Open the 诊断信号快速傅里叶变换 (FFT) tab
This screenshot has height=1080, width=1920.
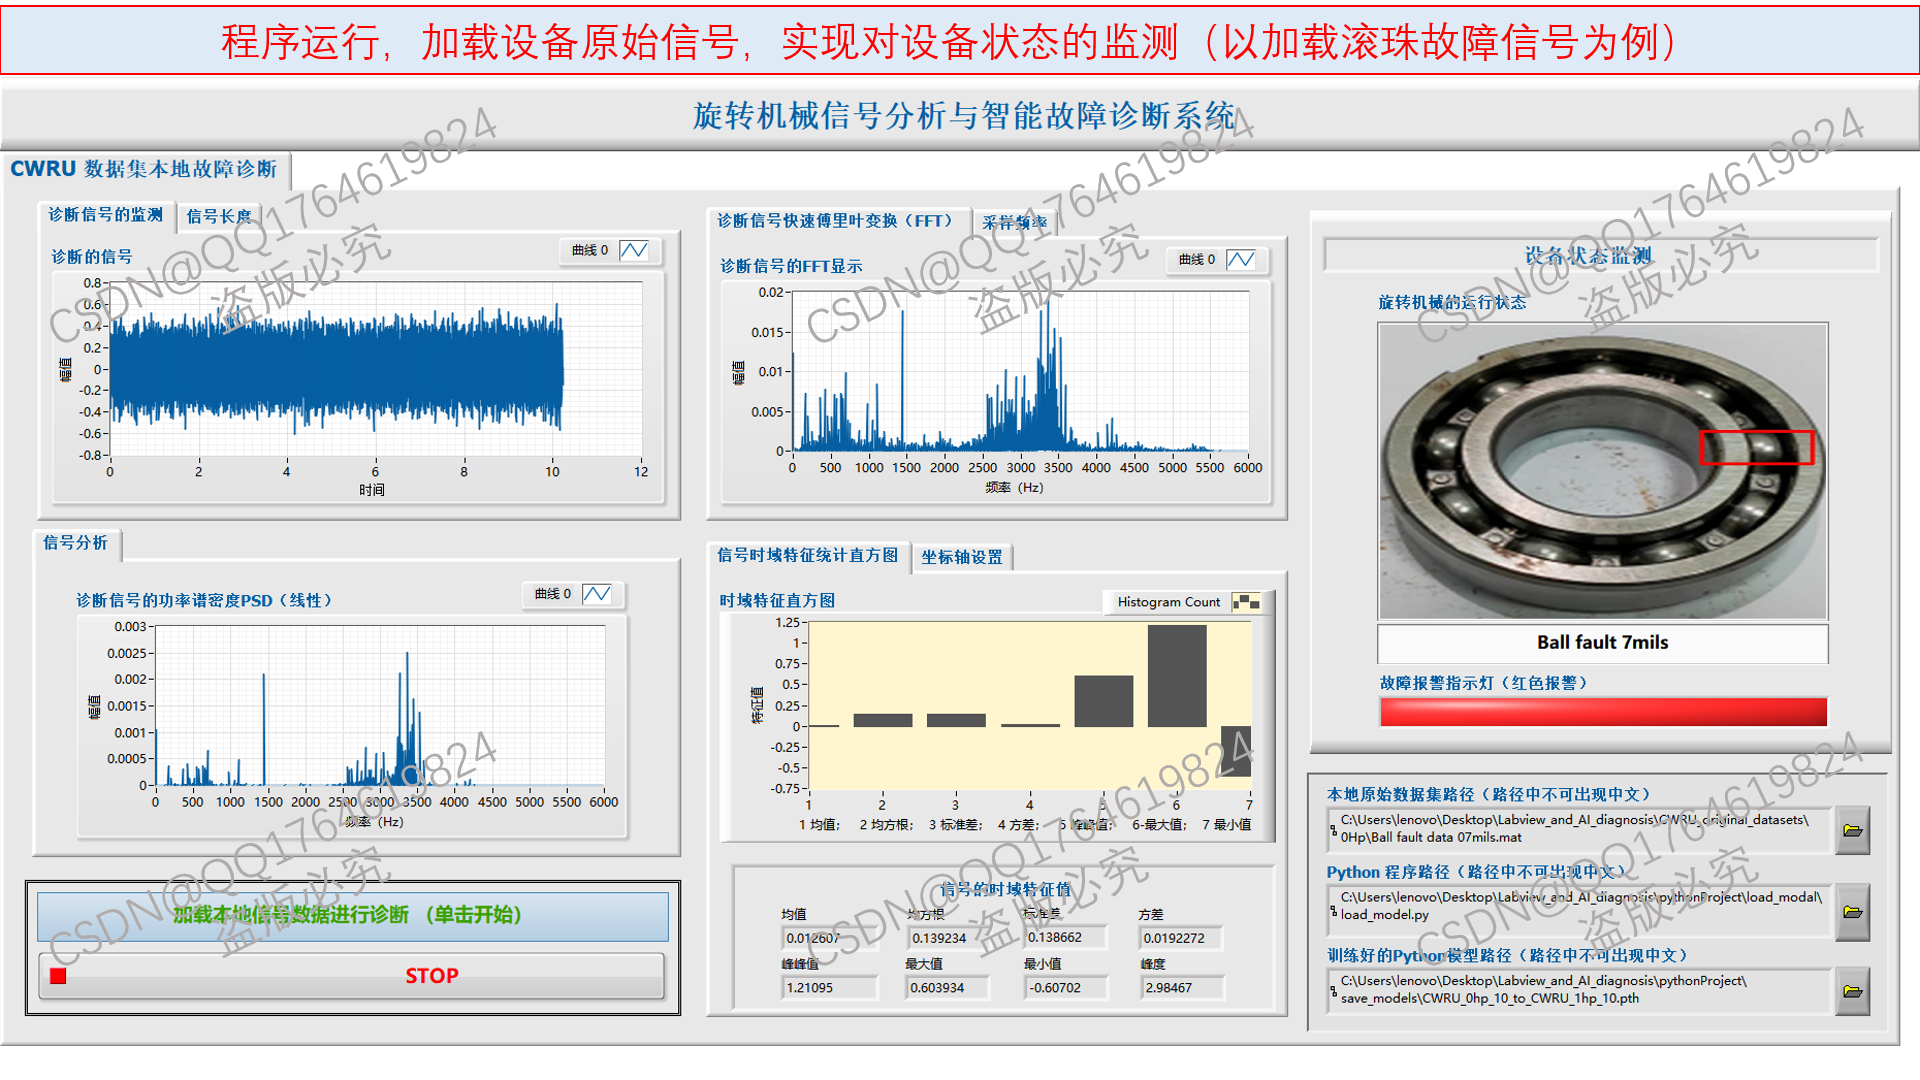(836, 221)
